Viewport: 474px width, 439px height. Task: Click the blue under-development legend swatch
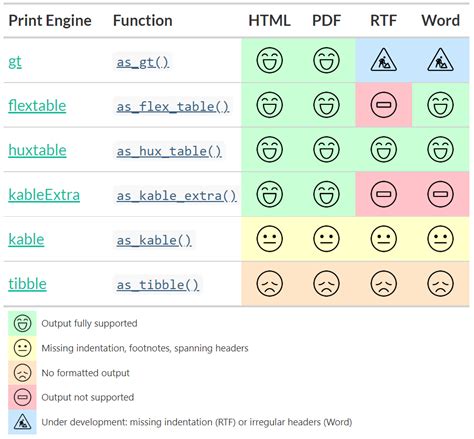22,422
